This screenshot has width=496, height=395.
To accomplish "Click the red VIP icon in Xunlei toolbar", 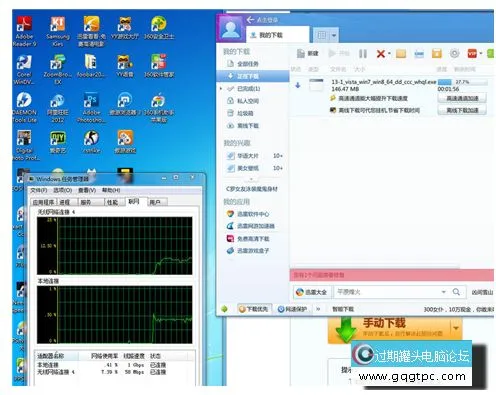I will (472, 53).
